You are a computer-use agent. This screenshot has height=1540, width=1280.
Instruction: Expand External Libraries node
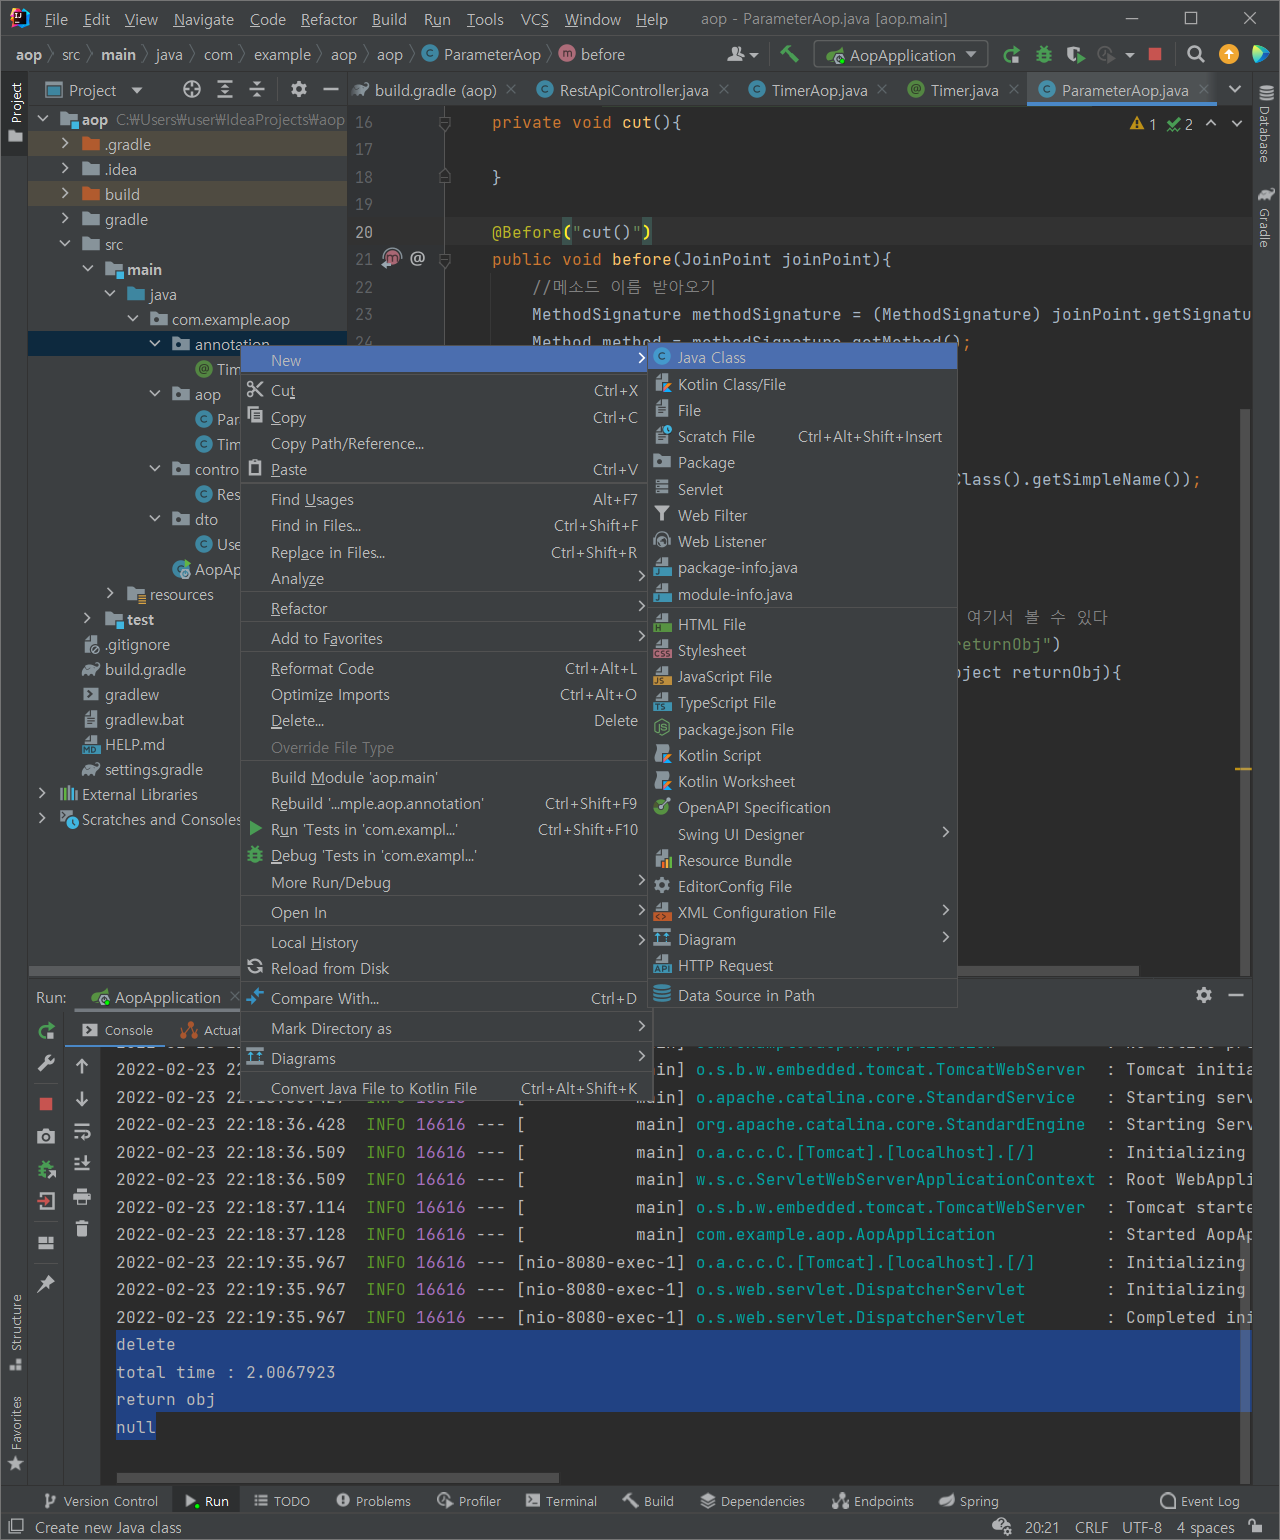tap(42, 794)
